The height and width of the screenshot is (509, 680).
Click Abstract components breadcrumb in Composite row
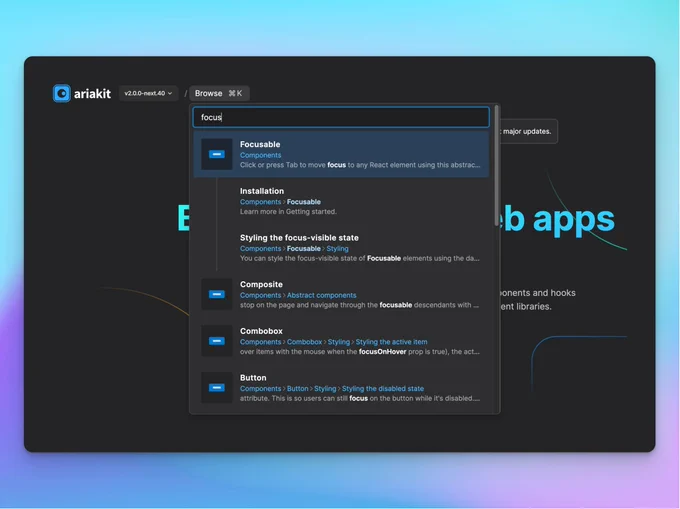point(321,295)
